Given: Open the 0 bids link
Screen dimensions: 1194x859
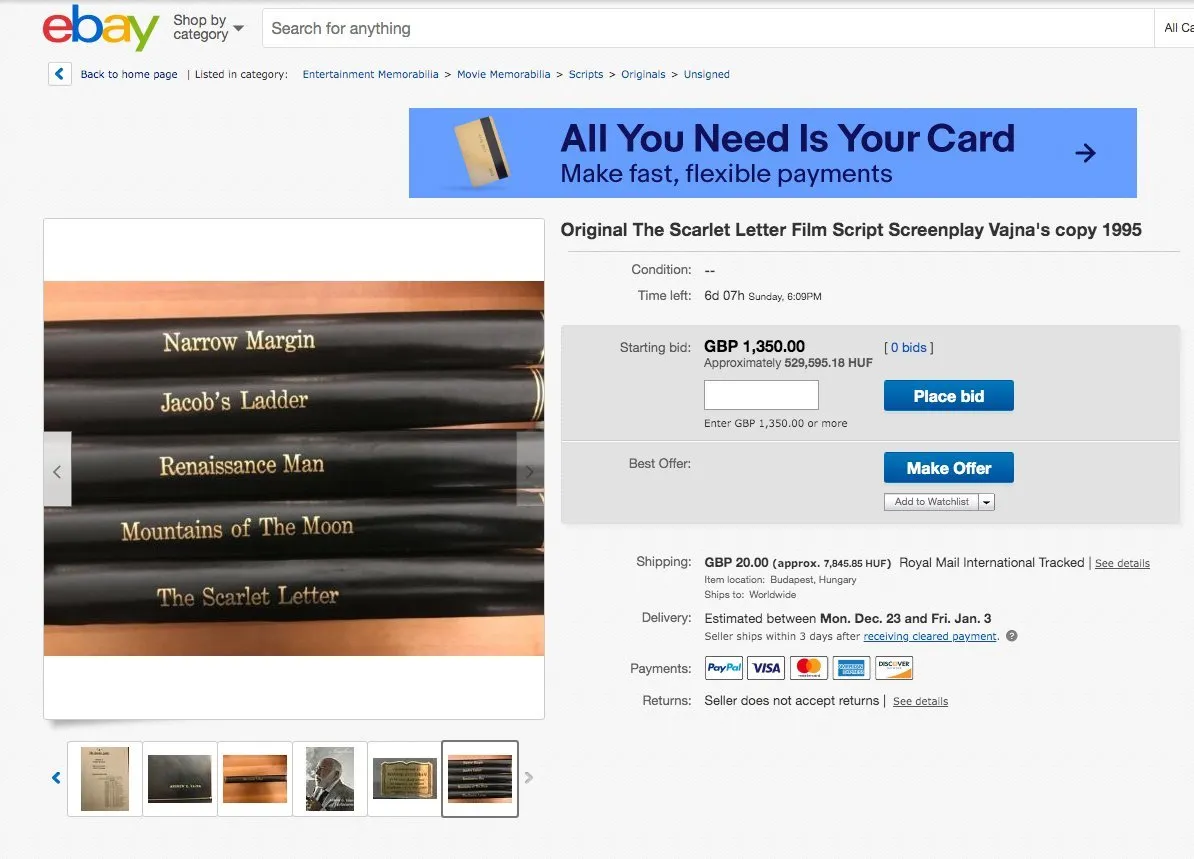Looking at the screenshot, I should click(908, 347).
